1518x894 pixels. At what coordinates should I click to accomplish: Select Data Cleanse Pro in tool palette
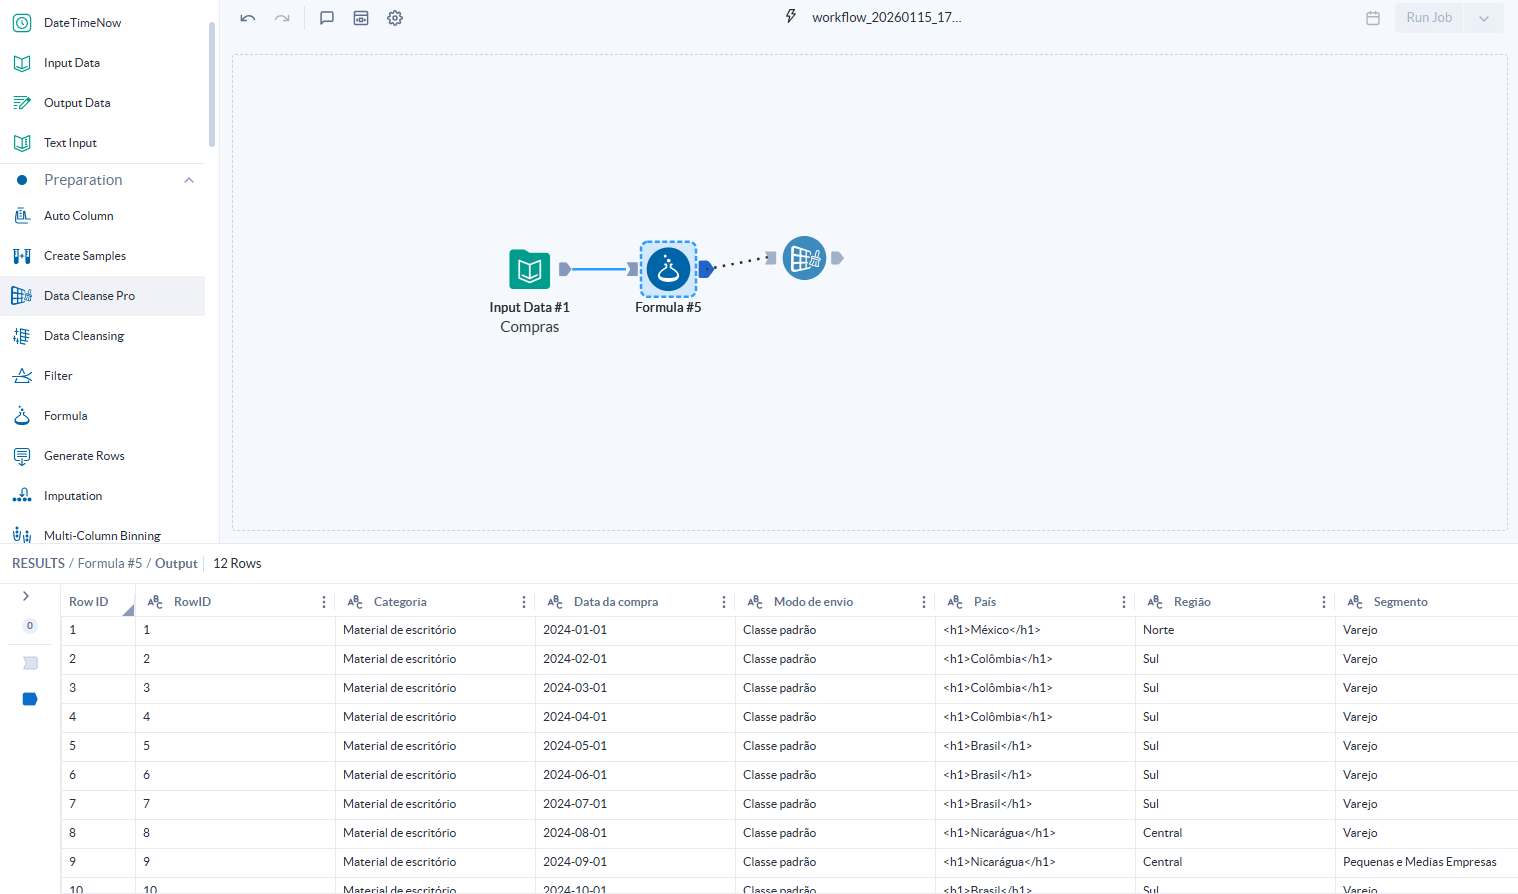pos(89,296)
